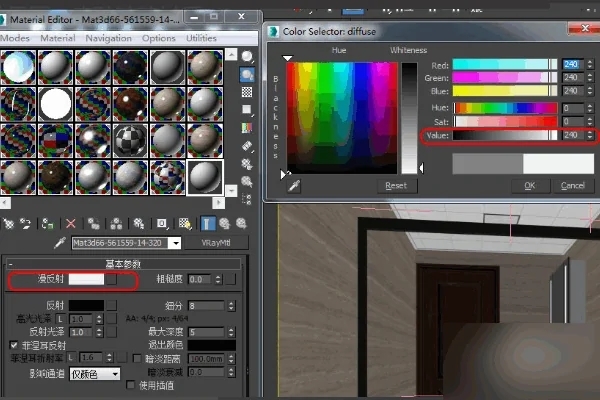The height and width of the screenshot is (400, 600).
Task: Click the 细分 spinner arrows
Action: (231, 306)
